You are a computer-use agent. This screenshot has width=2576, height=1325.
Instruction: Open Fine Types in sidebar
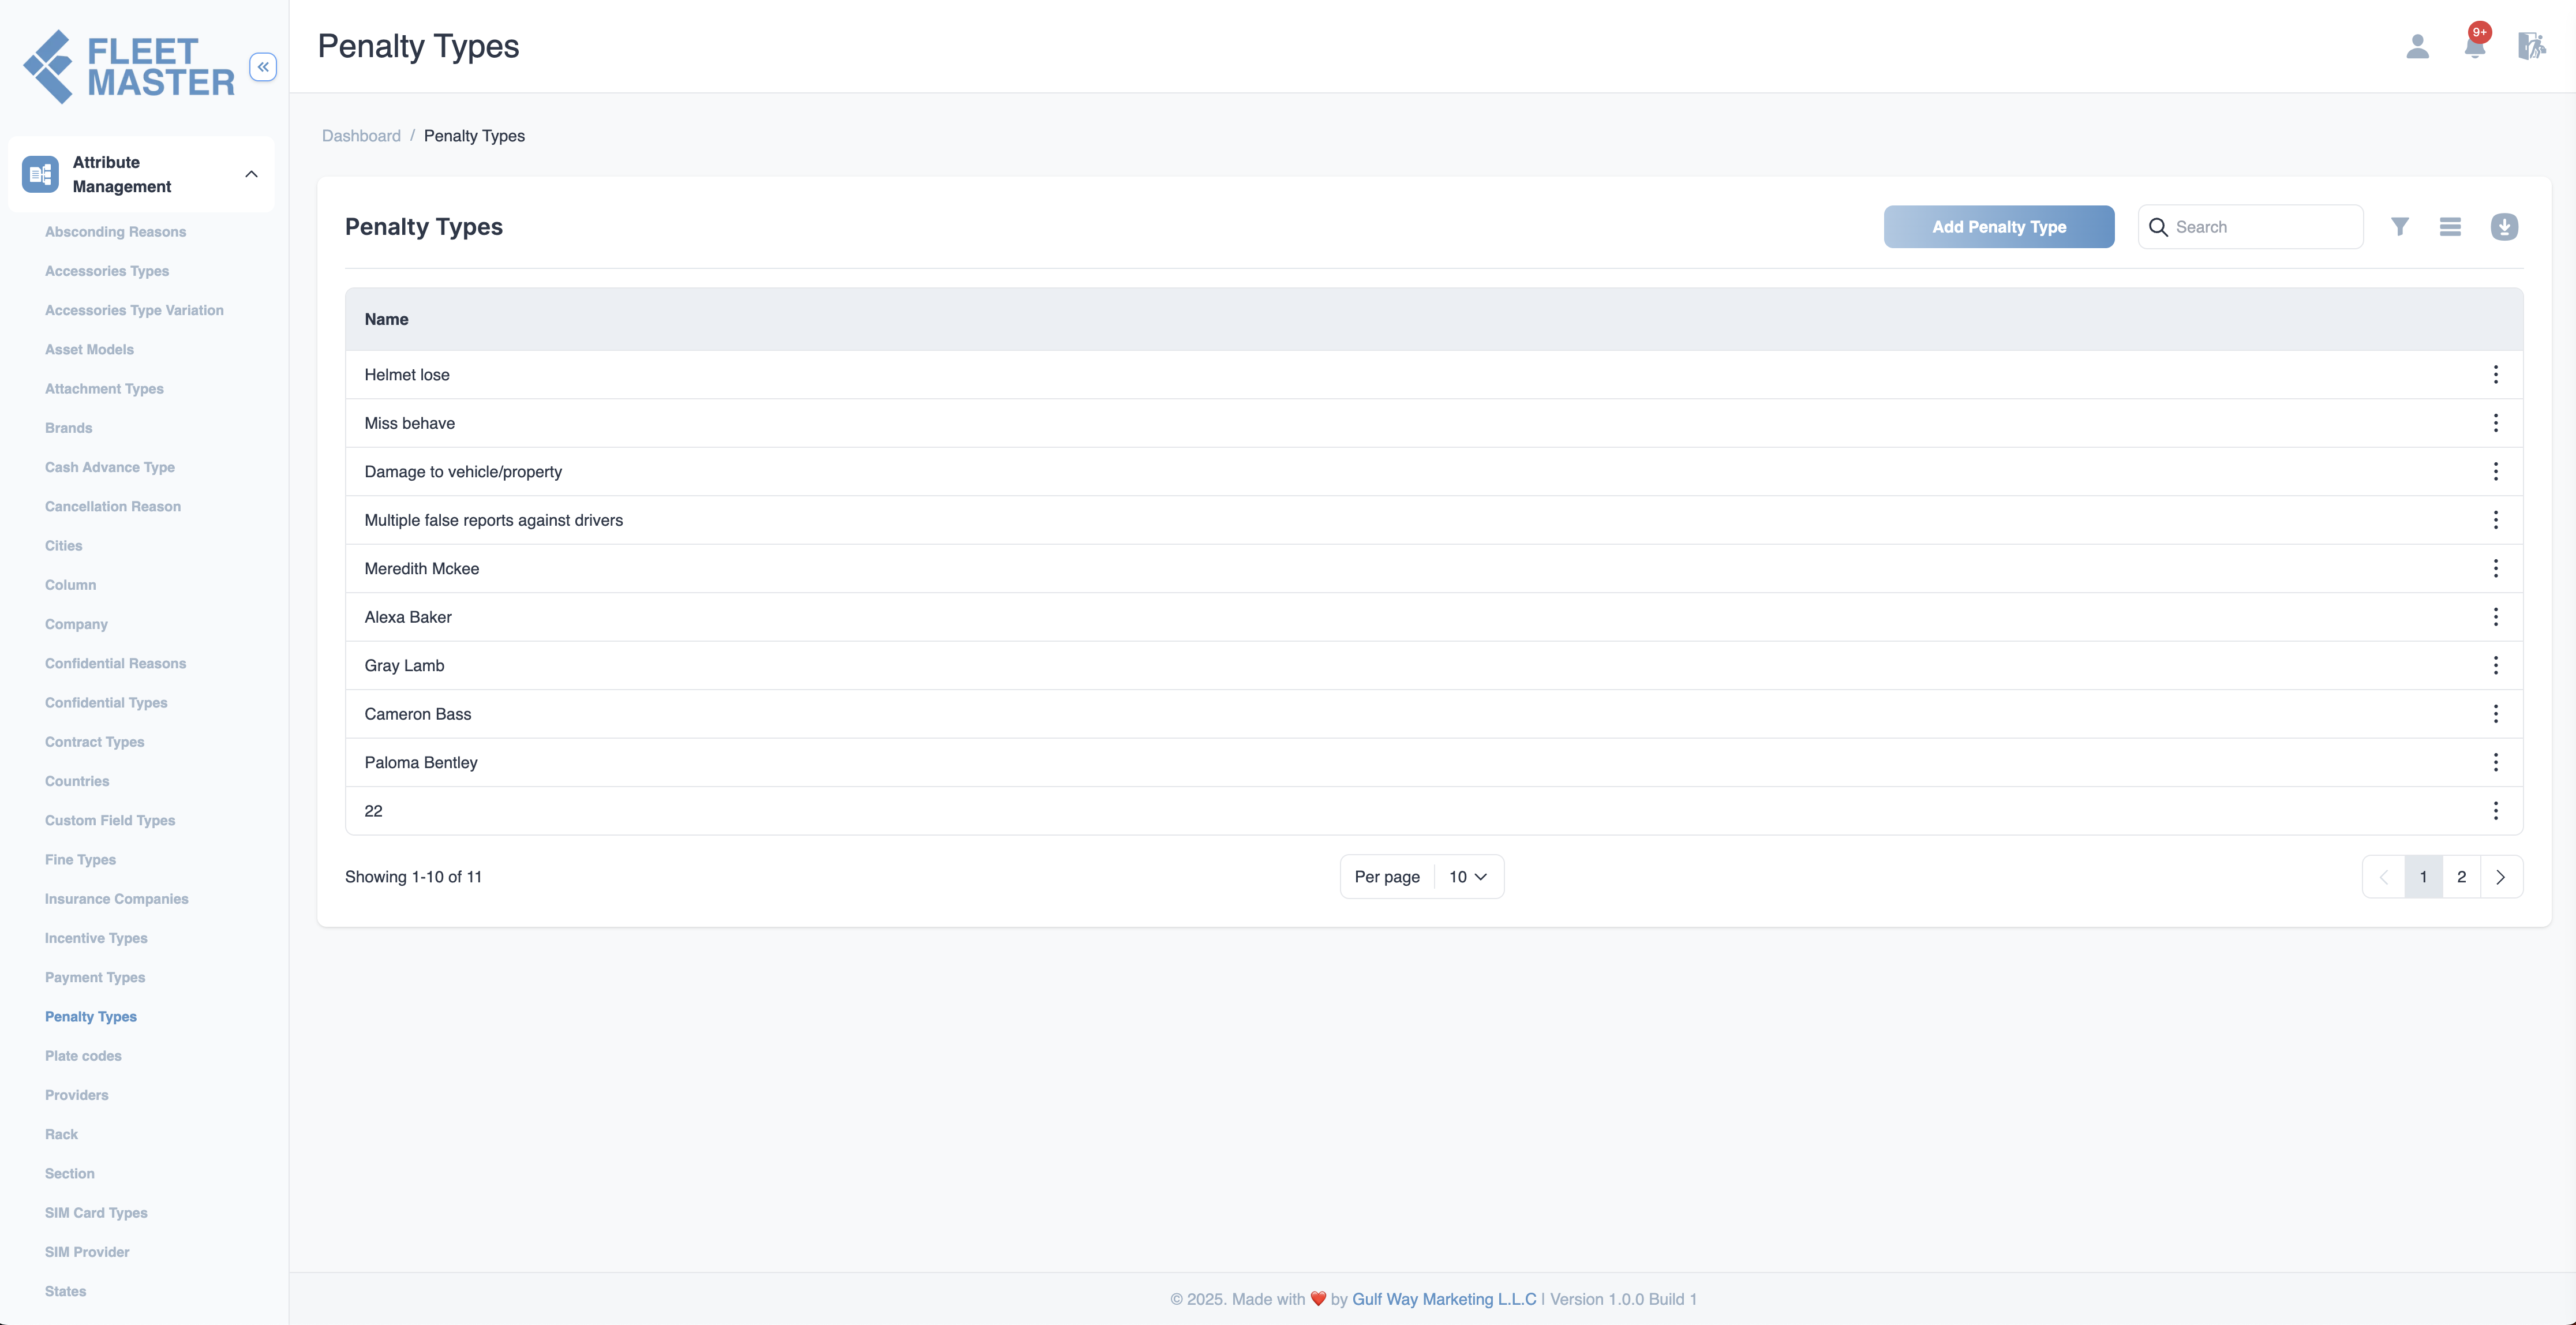[80, 860]
